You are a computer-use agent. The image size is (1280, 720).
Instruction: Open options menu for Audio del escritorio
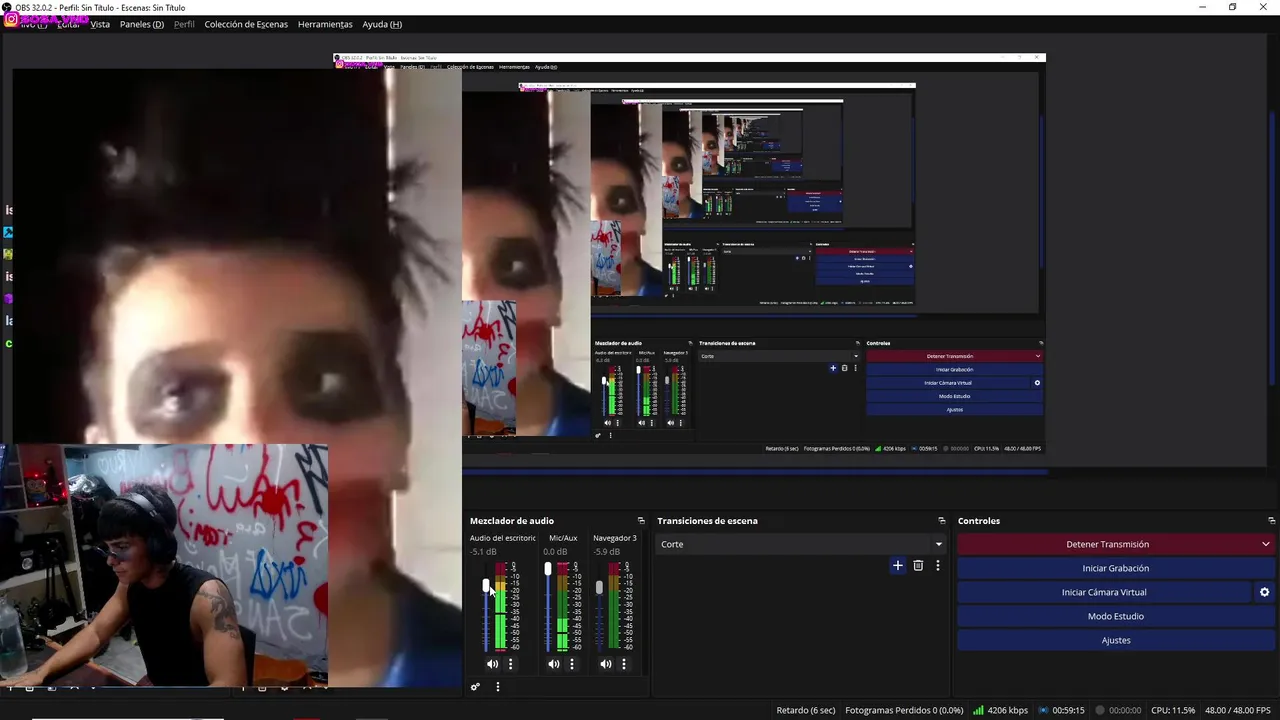pyautogui.click(x=510, y=664)
